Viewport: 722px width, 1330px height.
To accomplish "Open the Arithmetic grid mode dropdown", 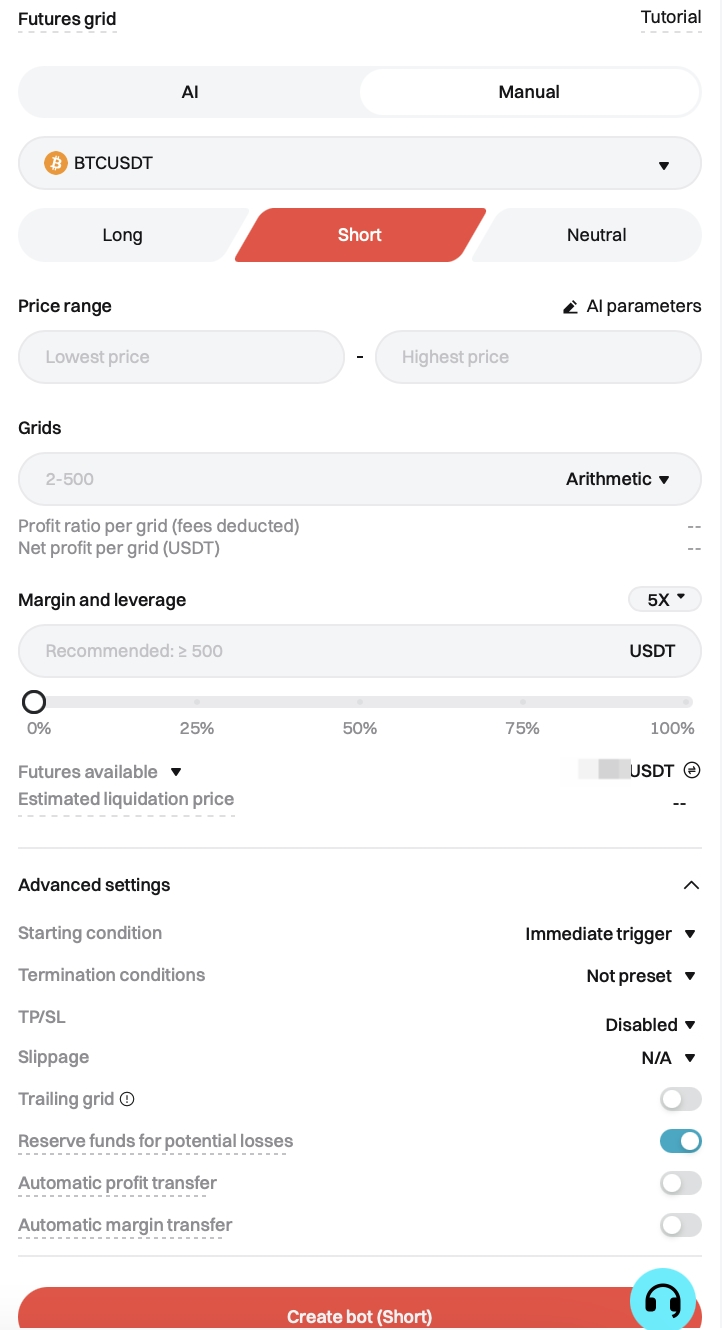I will coord(617,479).
